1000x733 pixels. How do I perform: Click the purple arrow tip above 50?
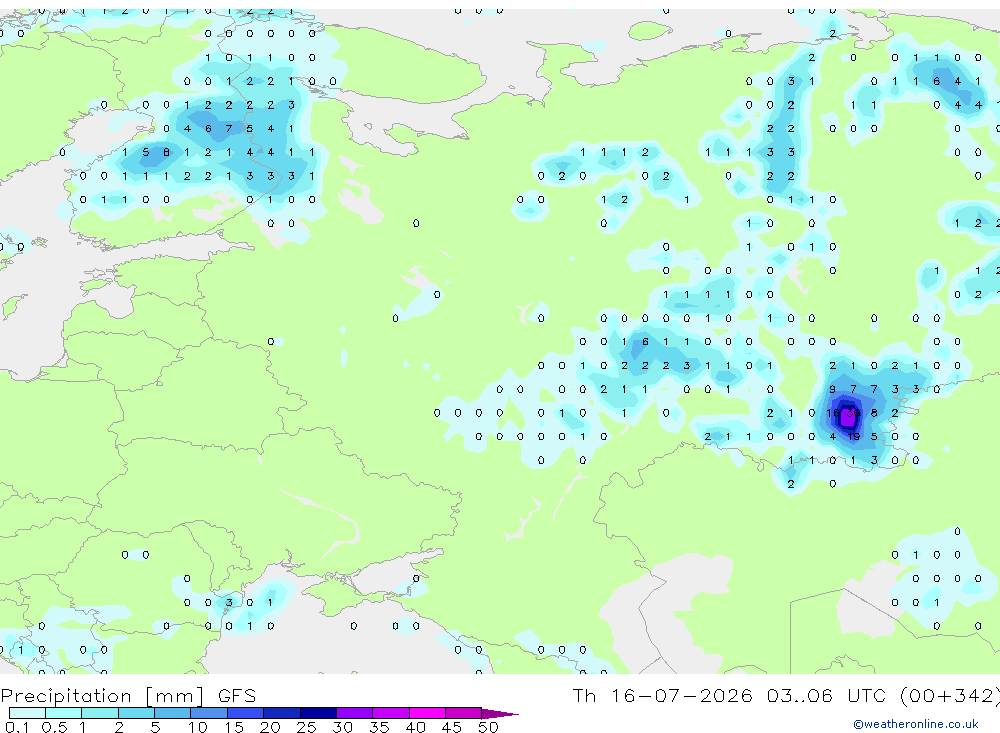coord(500,714)
